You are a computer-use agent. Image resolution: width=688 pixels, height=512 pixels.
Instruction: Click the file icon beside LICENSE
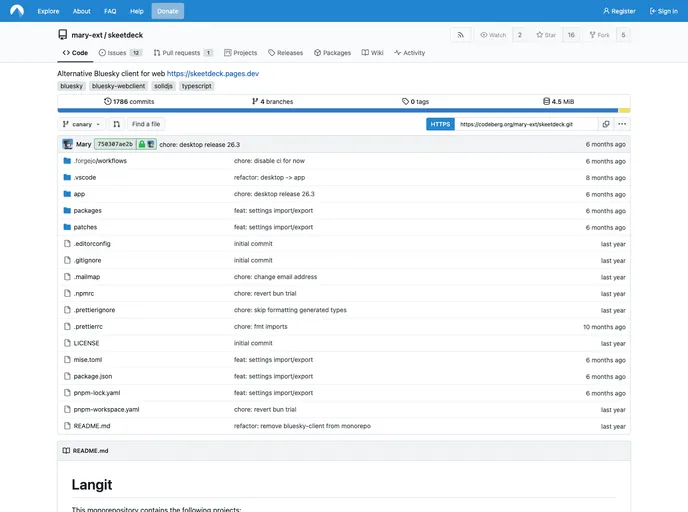coord(67,343)
